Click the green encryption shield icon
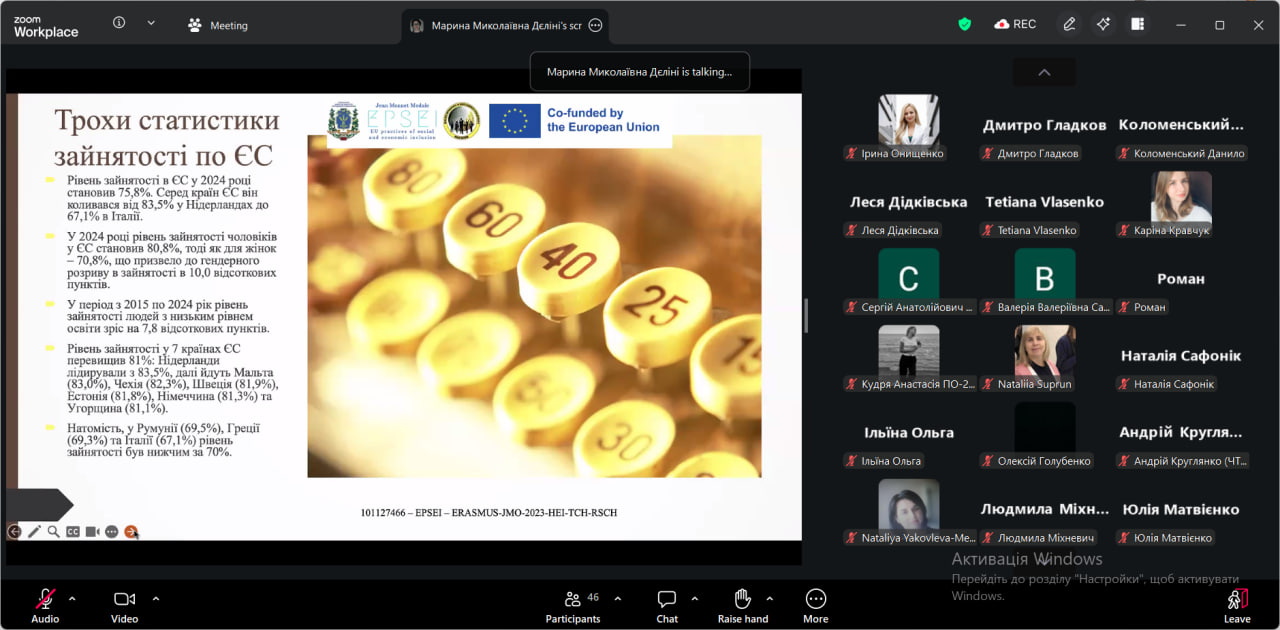The height and width of the screenshot is (630, 1280). coord(965,24)
